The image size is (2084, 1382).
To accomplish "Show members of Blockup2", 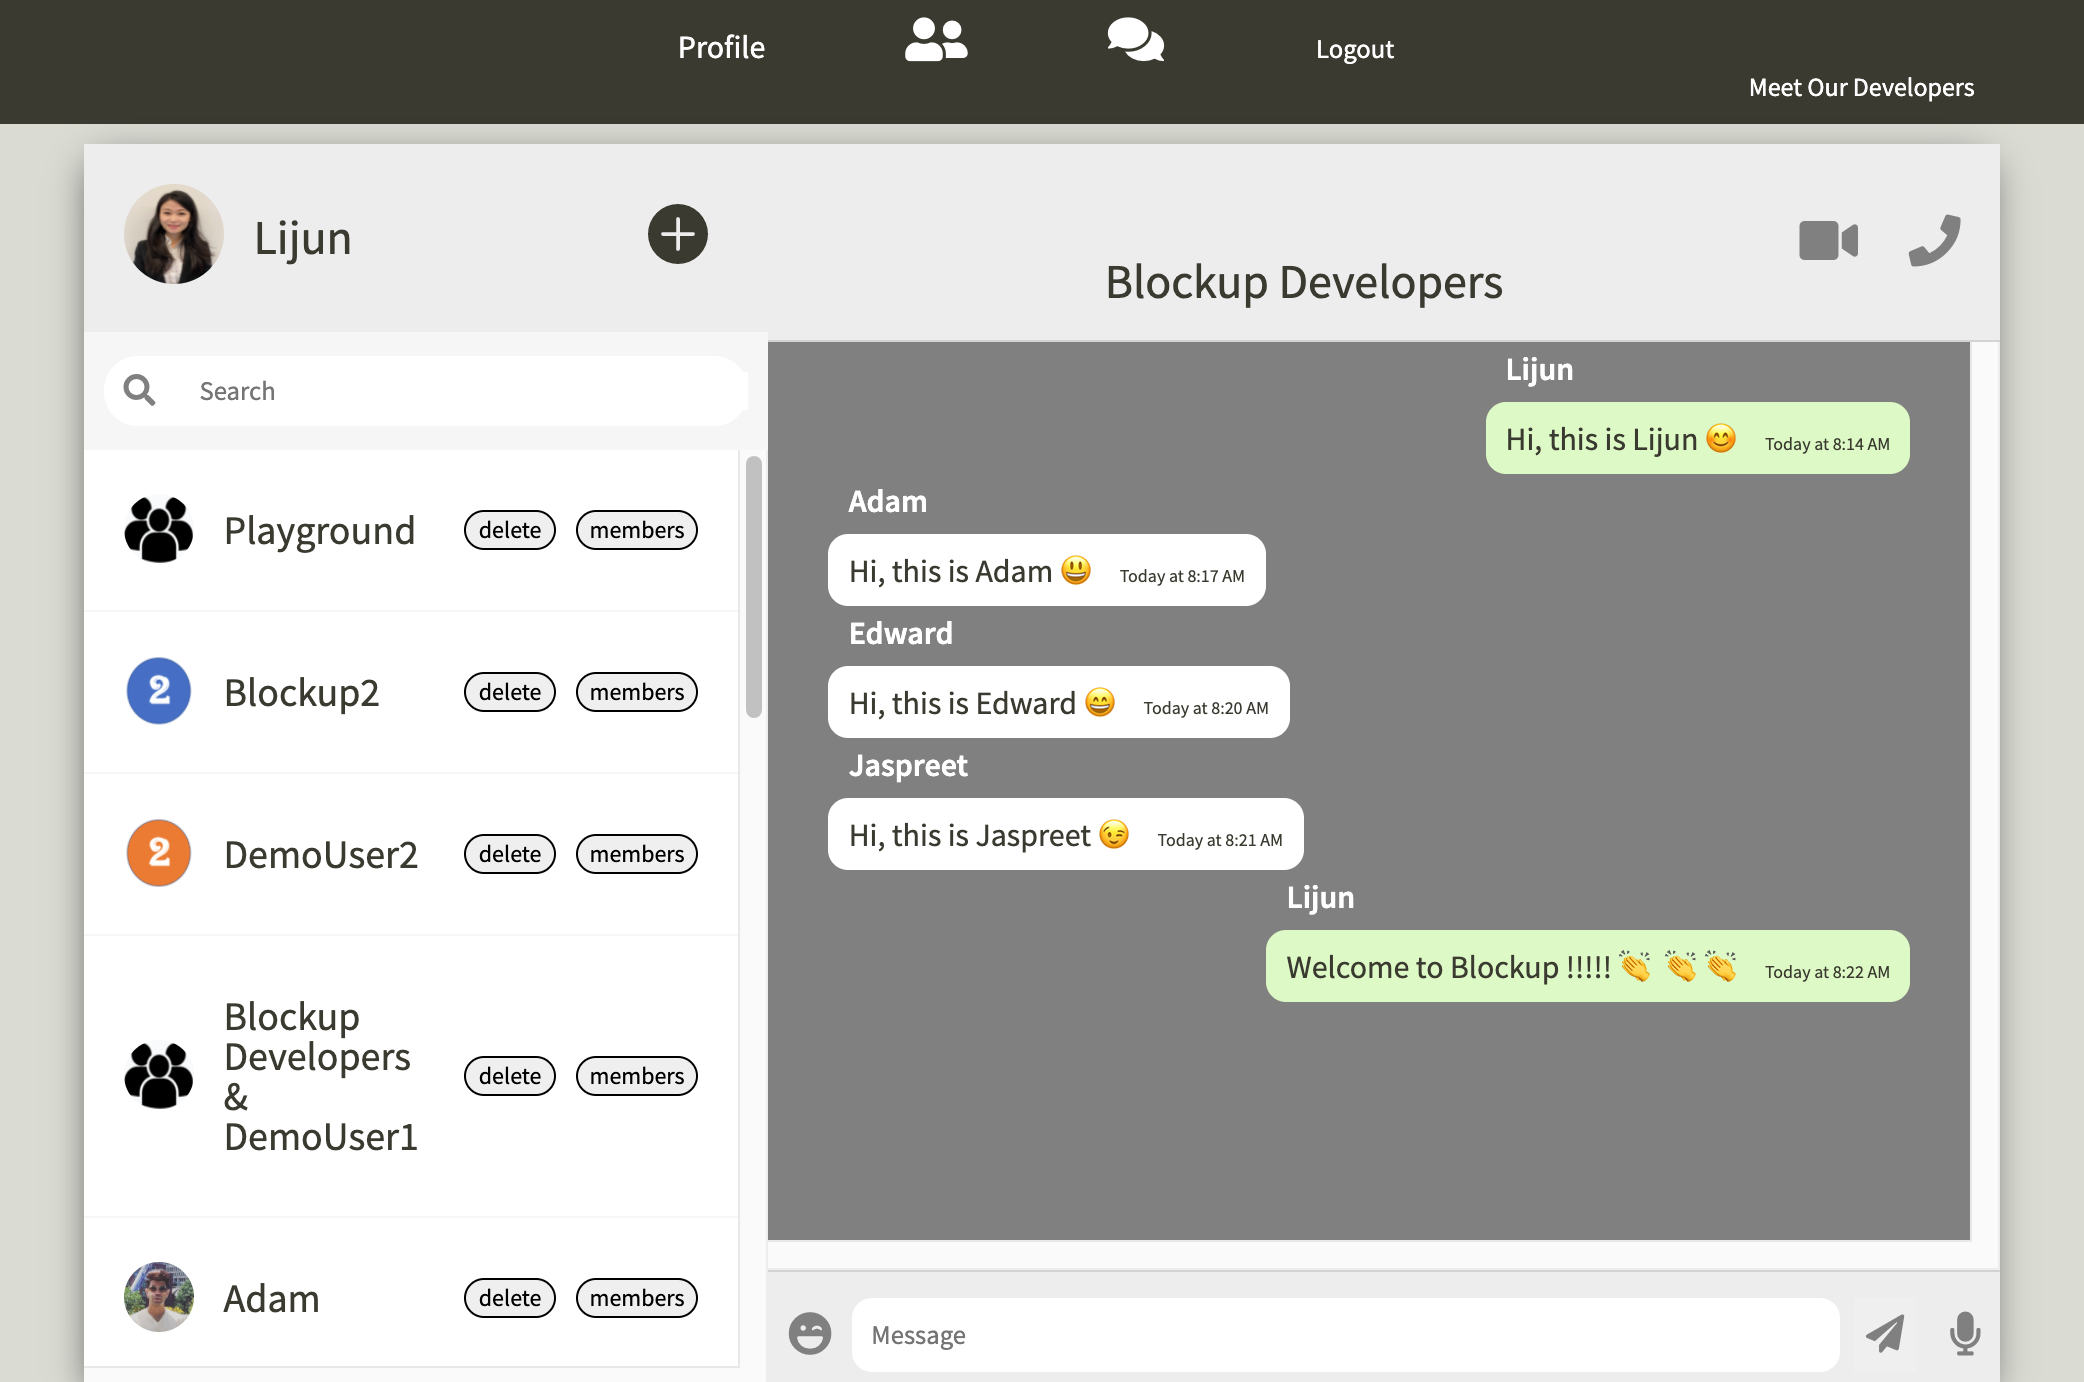I will pos(636,692).
